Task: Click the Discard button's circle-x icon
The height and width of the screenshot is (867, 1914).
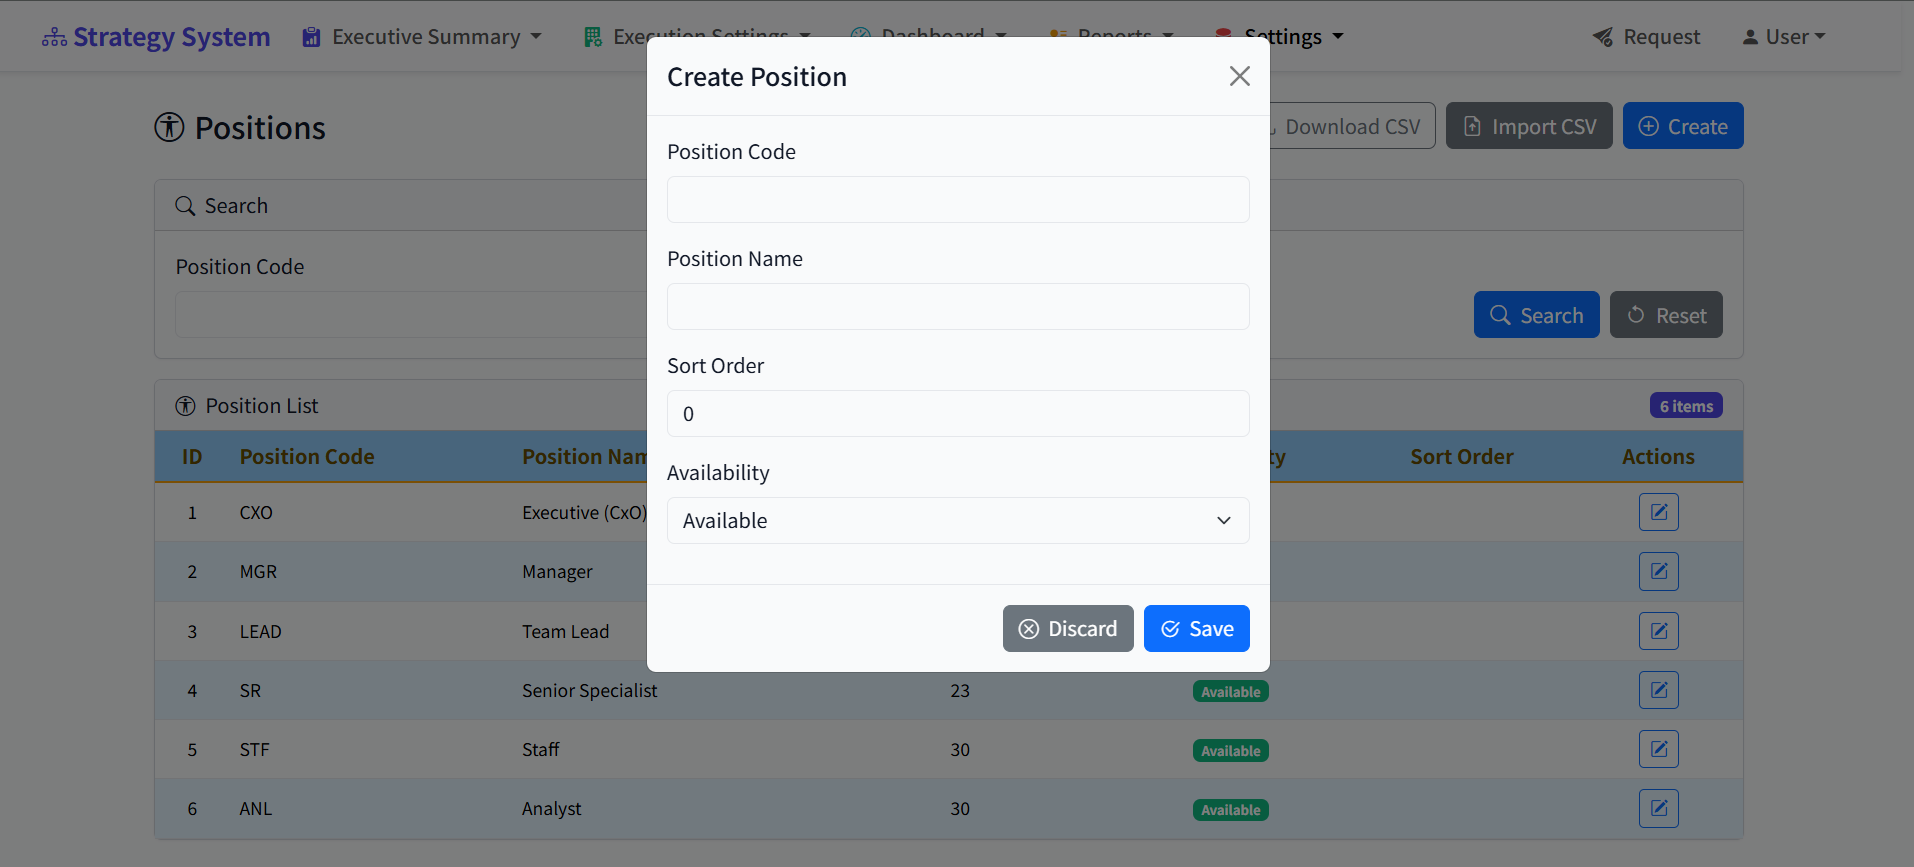Action: [x=1029, y=629]
